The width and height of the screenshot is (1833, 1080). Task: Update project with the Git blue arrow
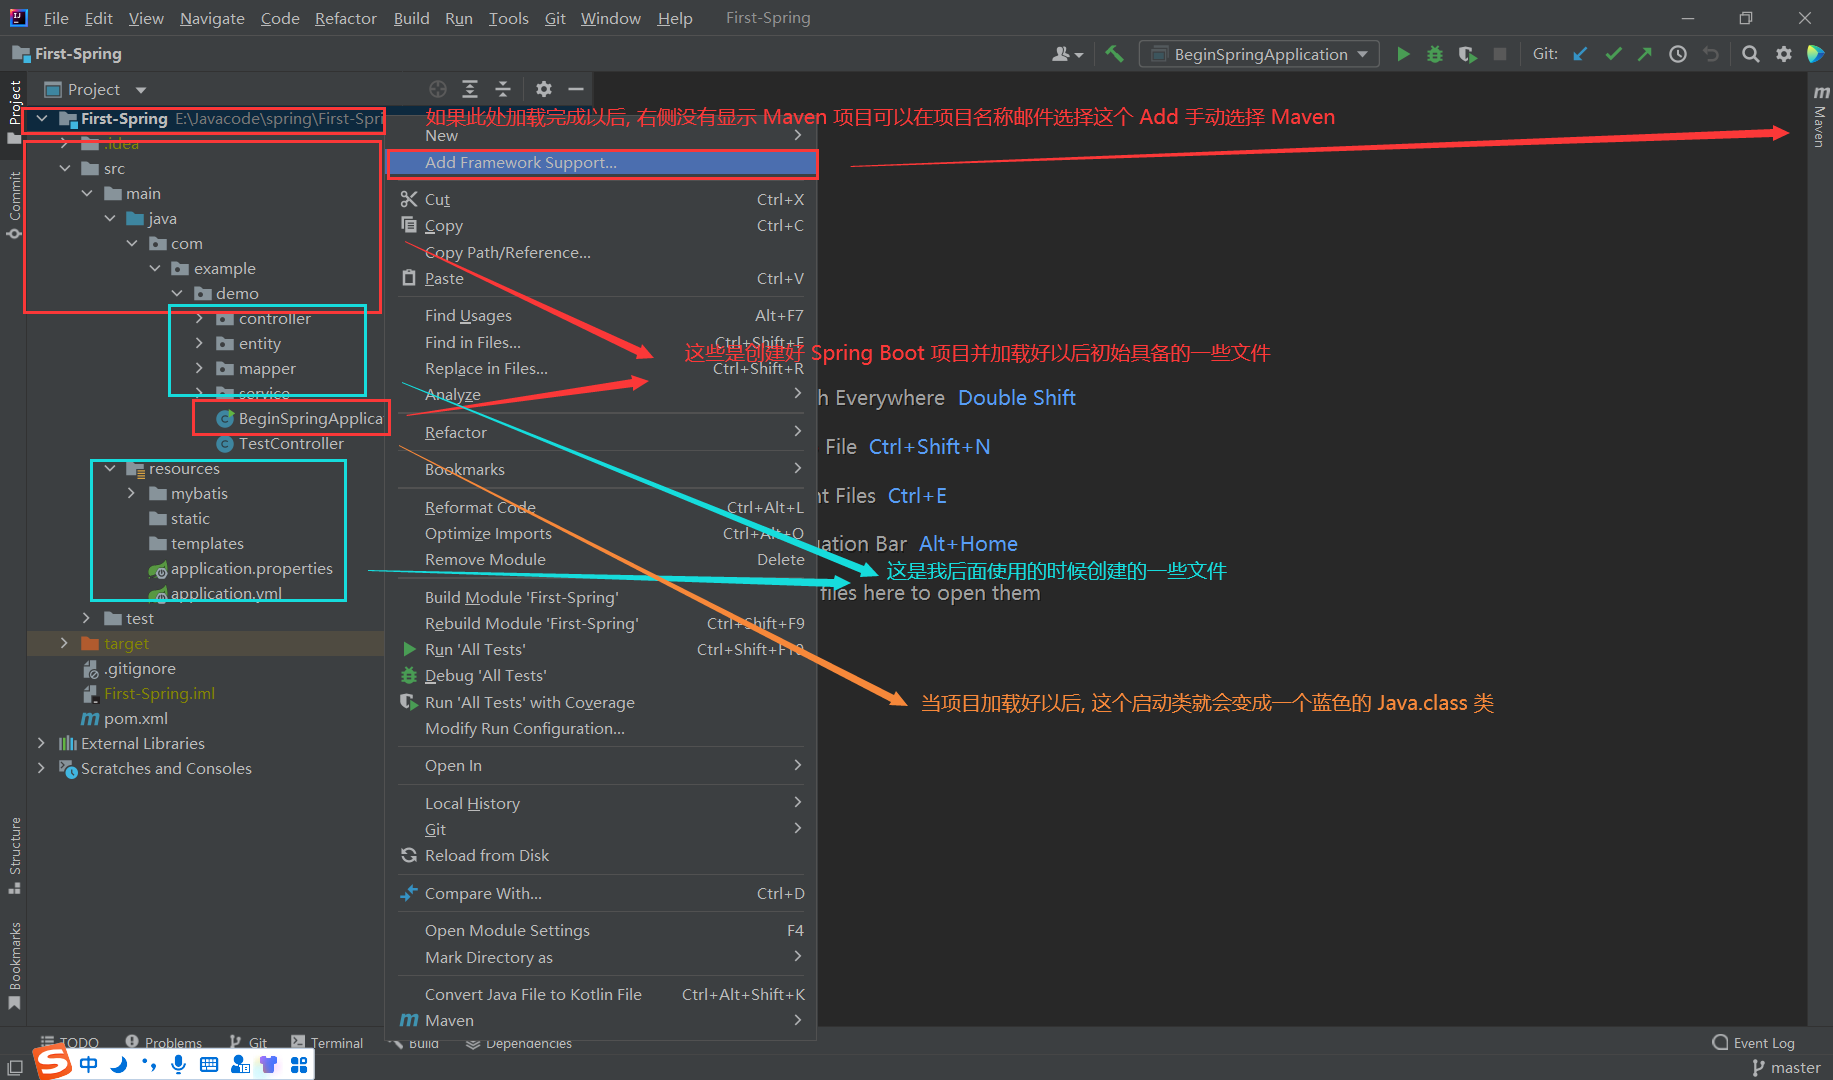tap(1581, 54)
